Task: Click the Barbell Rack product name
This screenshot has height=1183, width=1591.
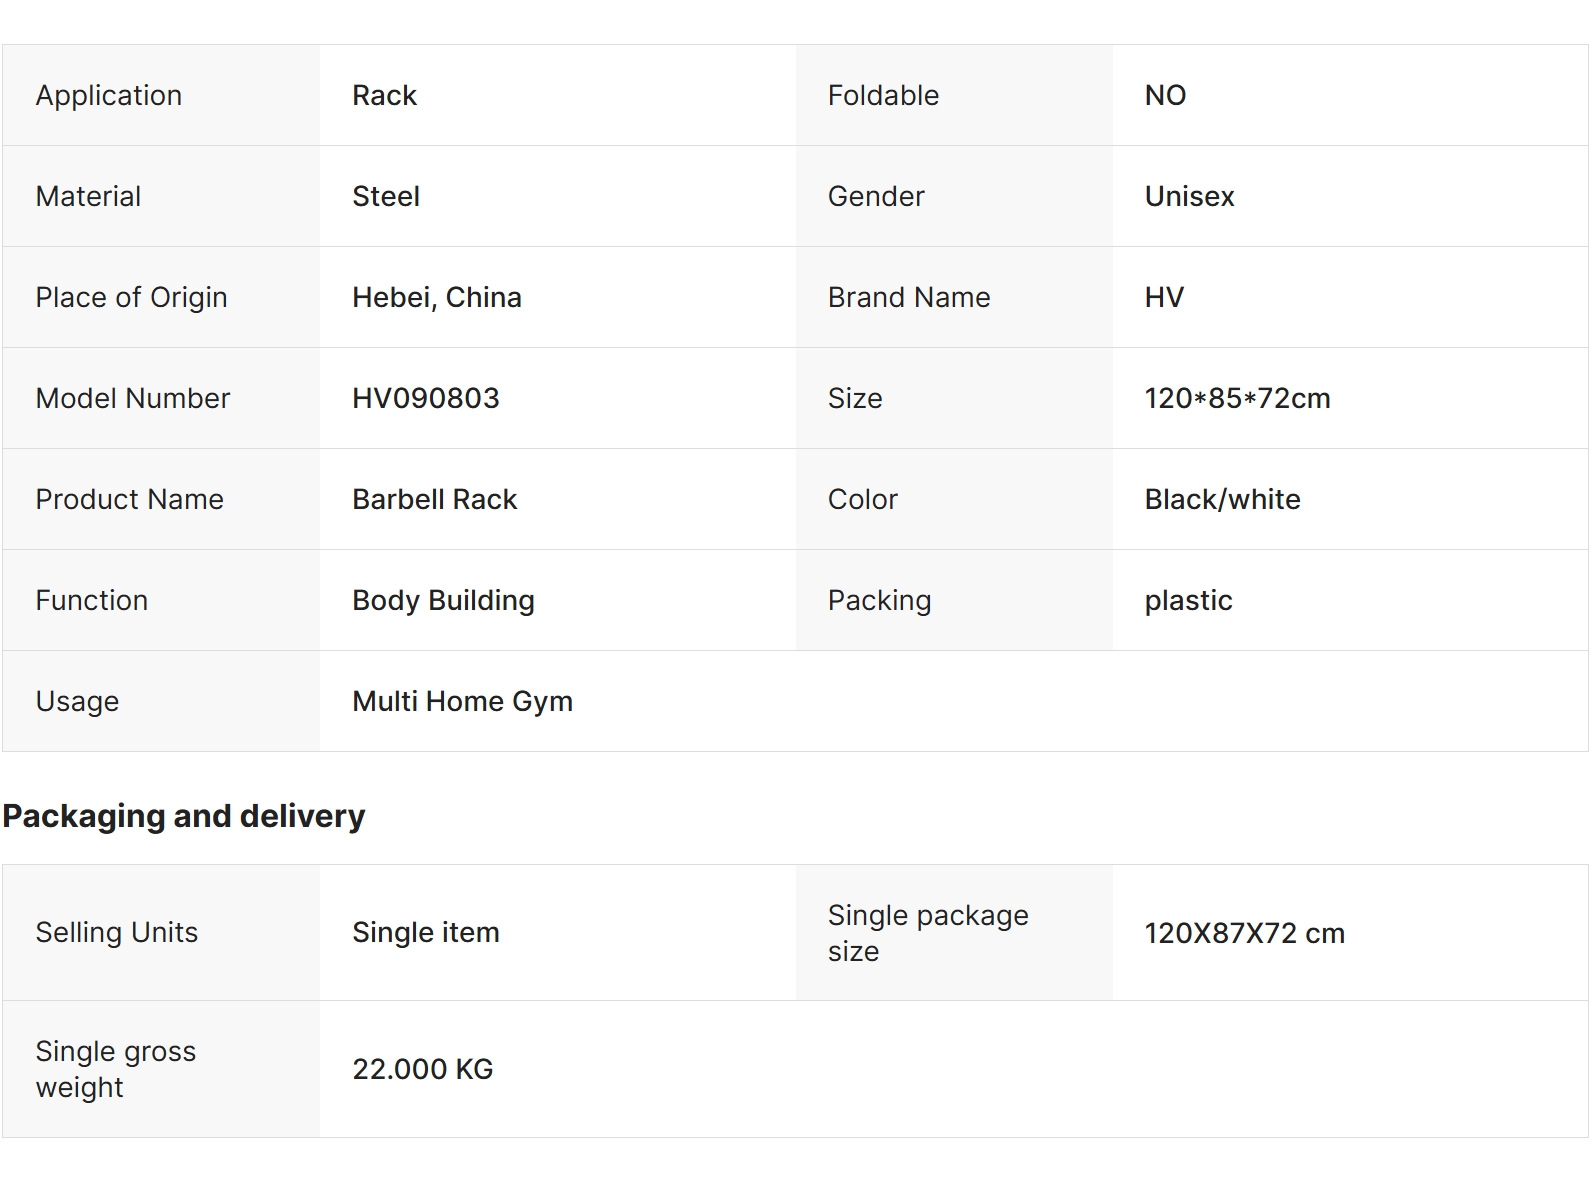Action: [x=435, y=500]
